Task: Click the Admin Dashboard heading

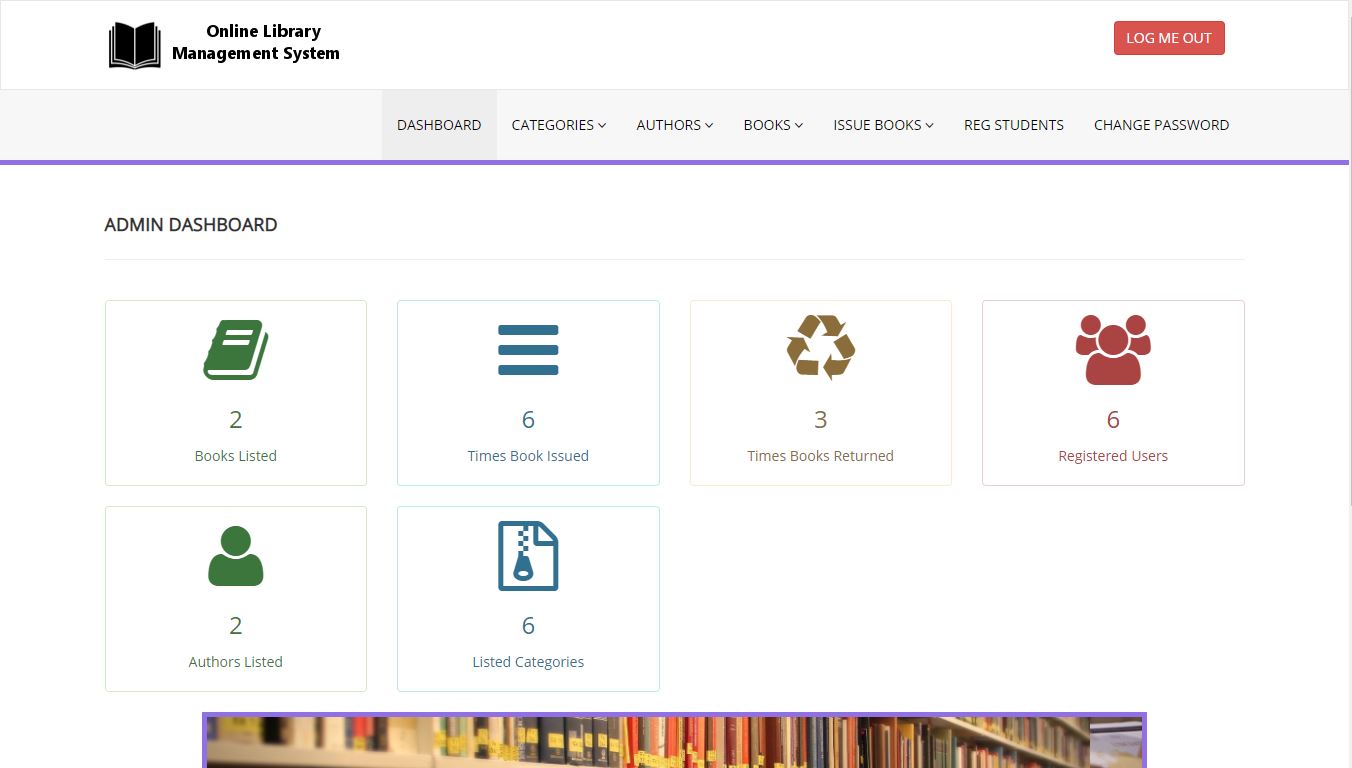Action: (191, 225)
